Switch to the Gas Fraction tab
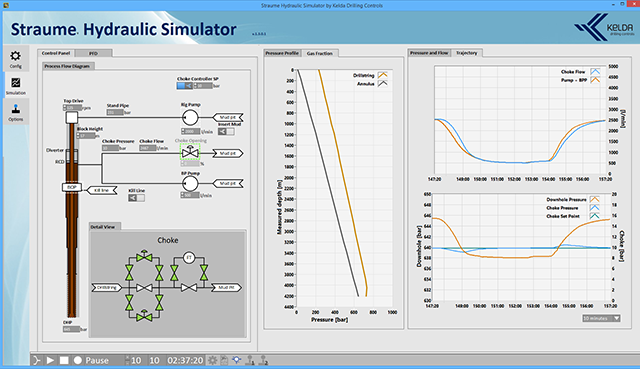The height and width of the screenshot is (369, 640). point(320,53)
